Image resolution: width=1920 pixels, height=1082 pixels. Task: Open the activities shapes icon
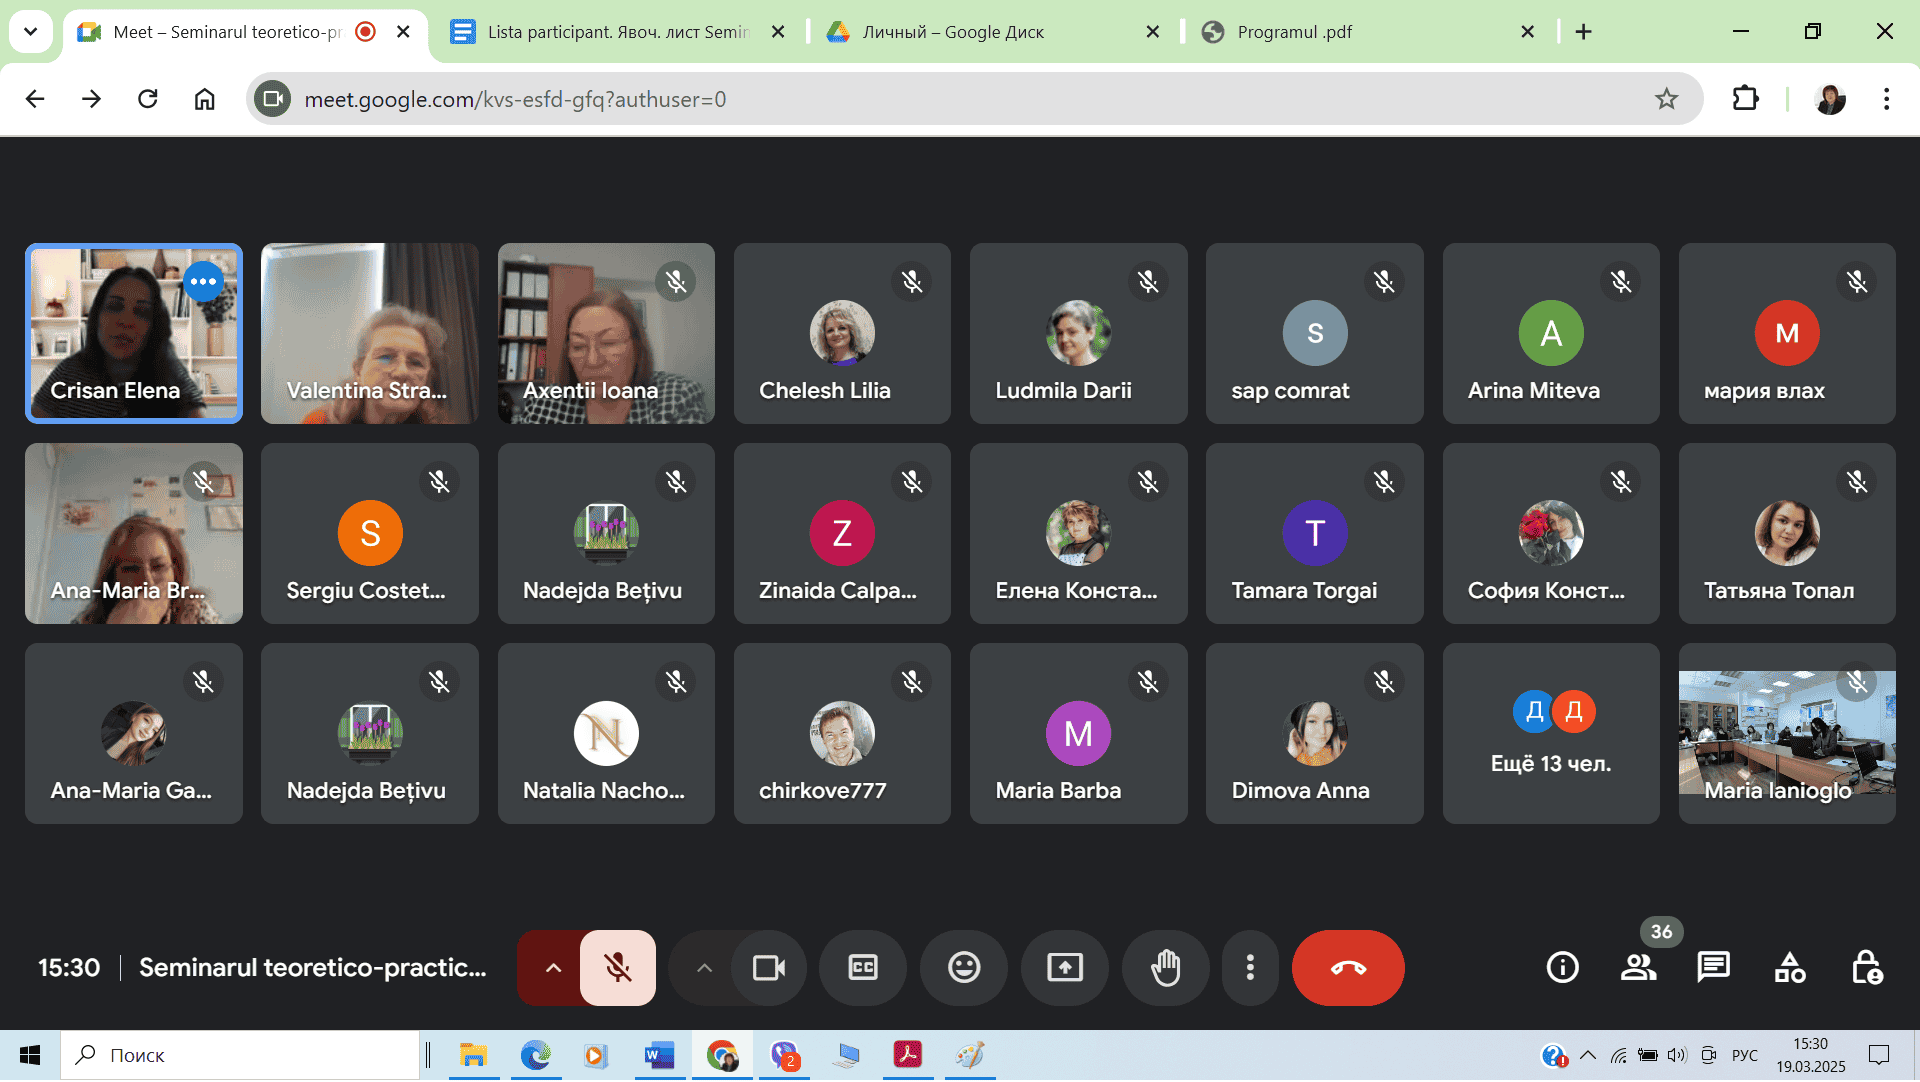pyautogui.click(x=1789, y=968)
